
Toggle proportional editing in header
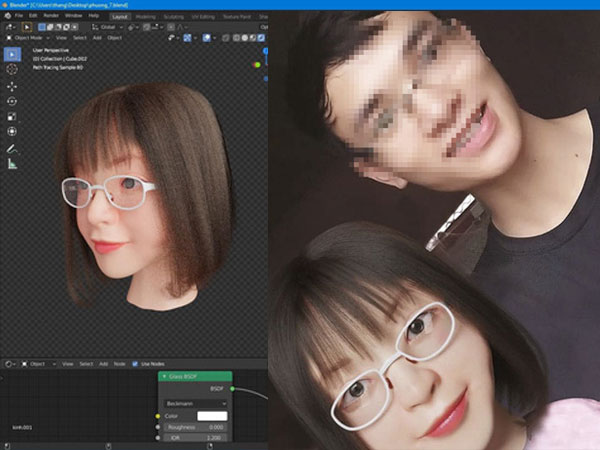(x=171, y=27)
